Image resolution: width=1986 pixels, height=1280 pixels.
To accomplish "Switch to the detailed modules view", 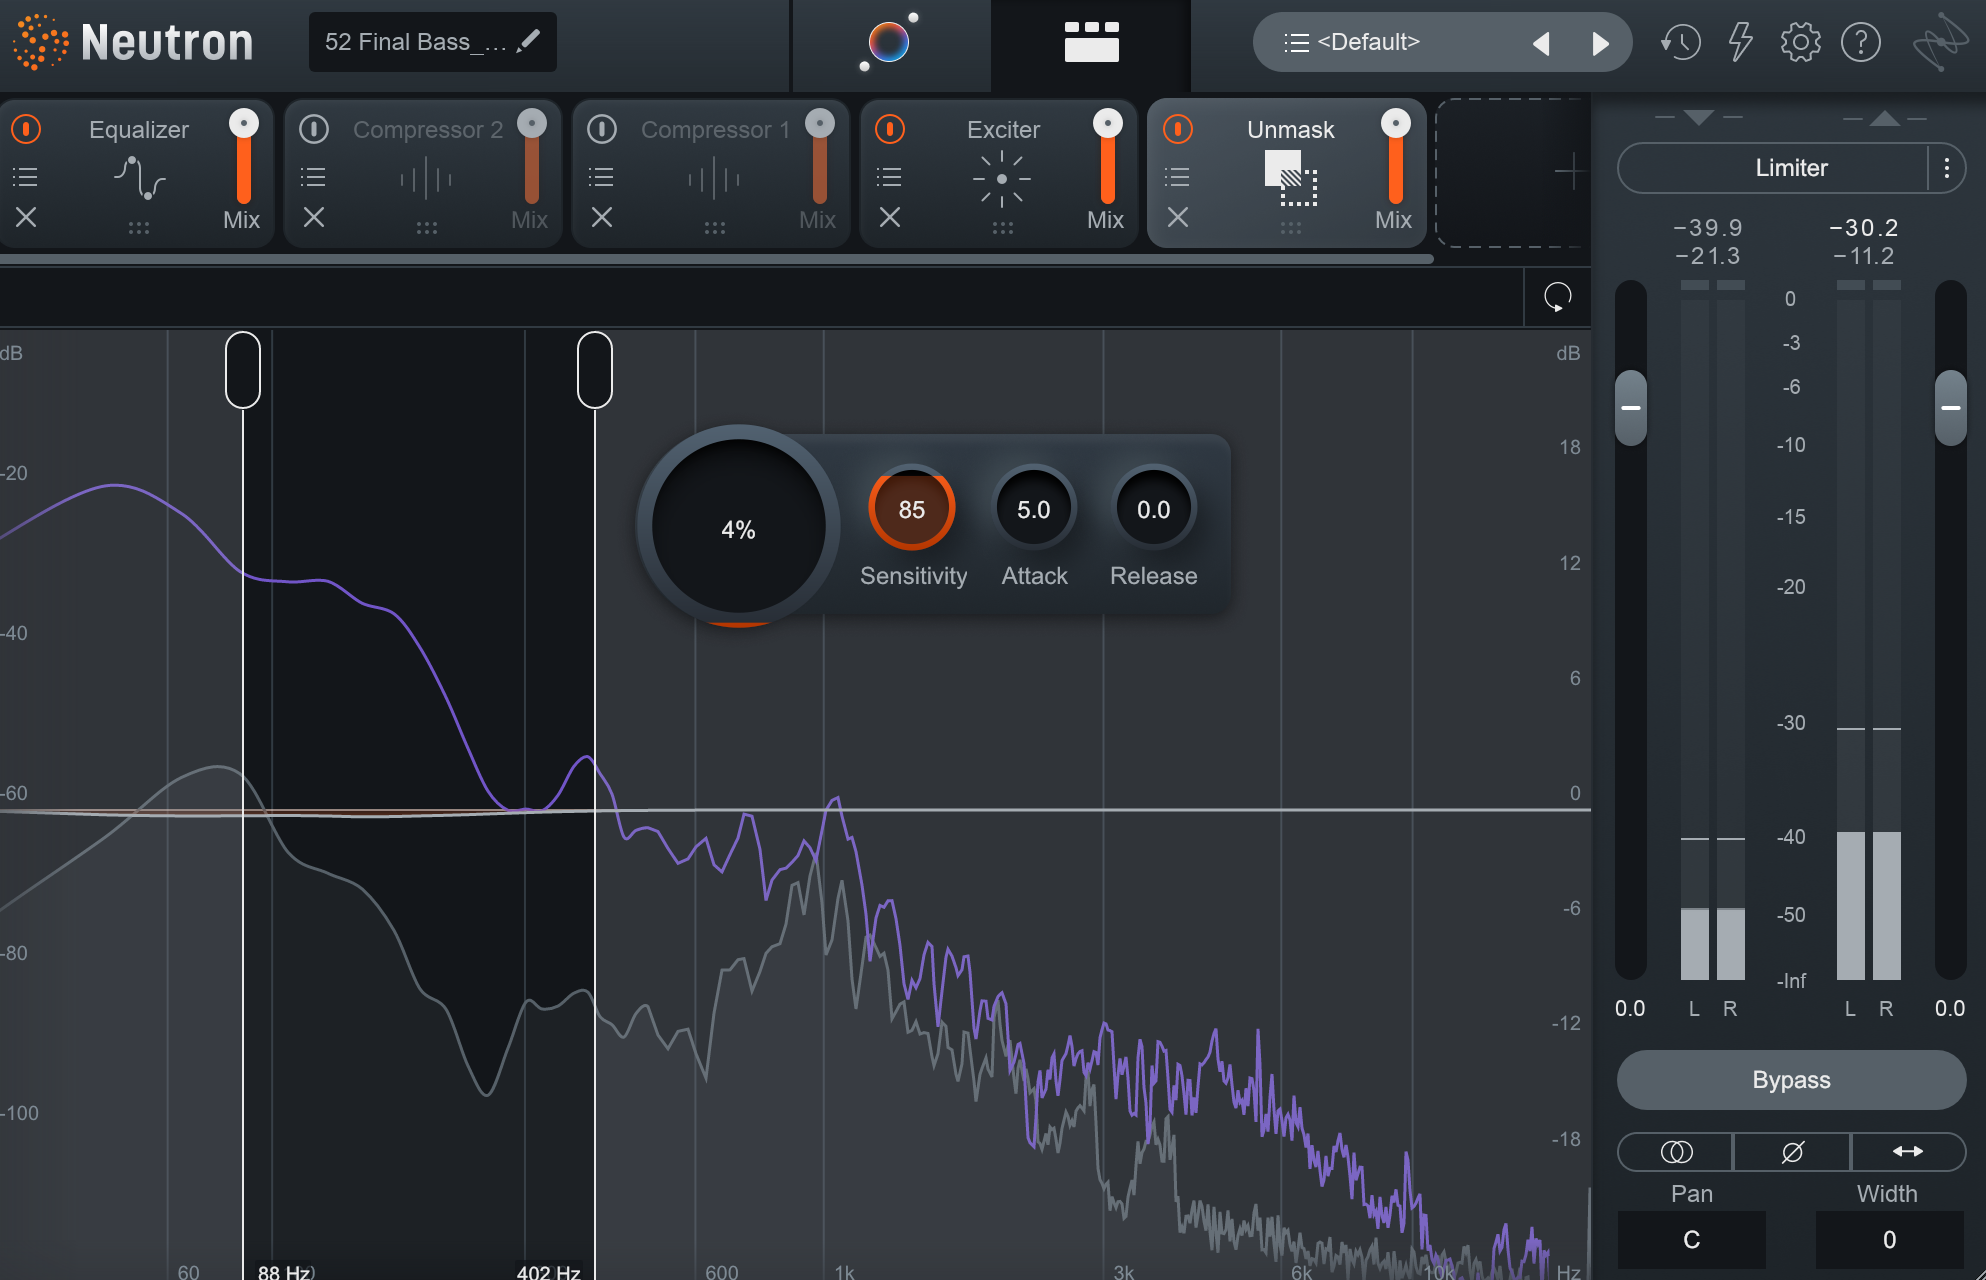I will (1091, 42).
